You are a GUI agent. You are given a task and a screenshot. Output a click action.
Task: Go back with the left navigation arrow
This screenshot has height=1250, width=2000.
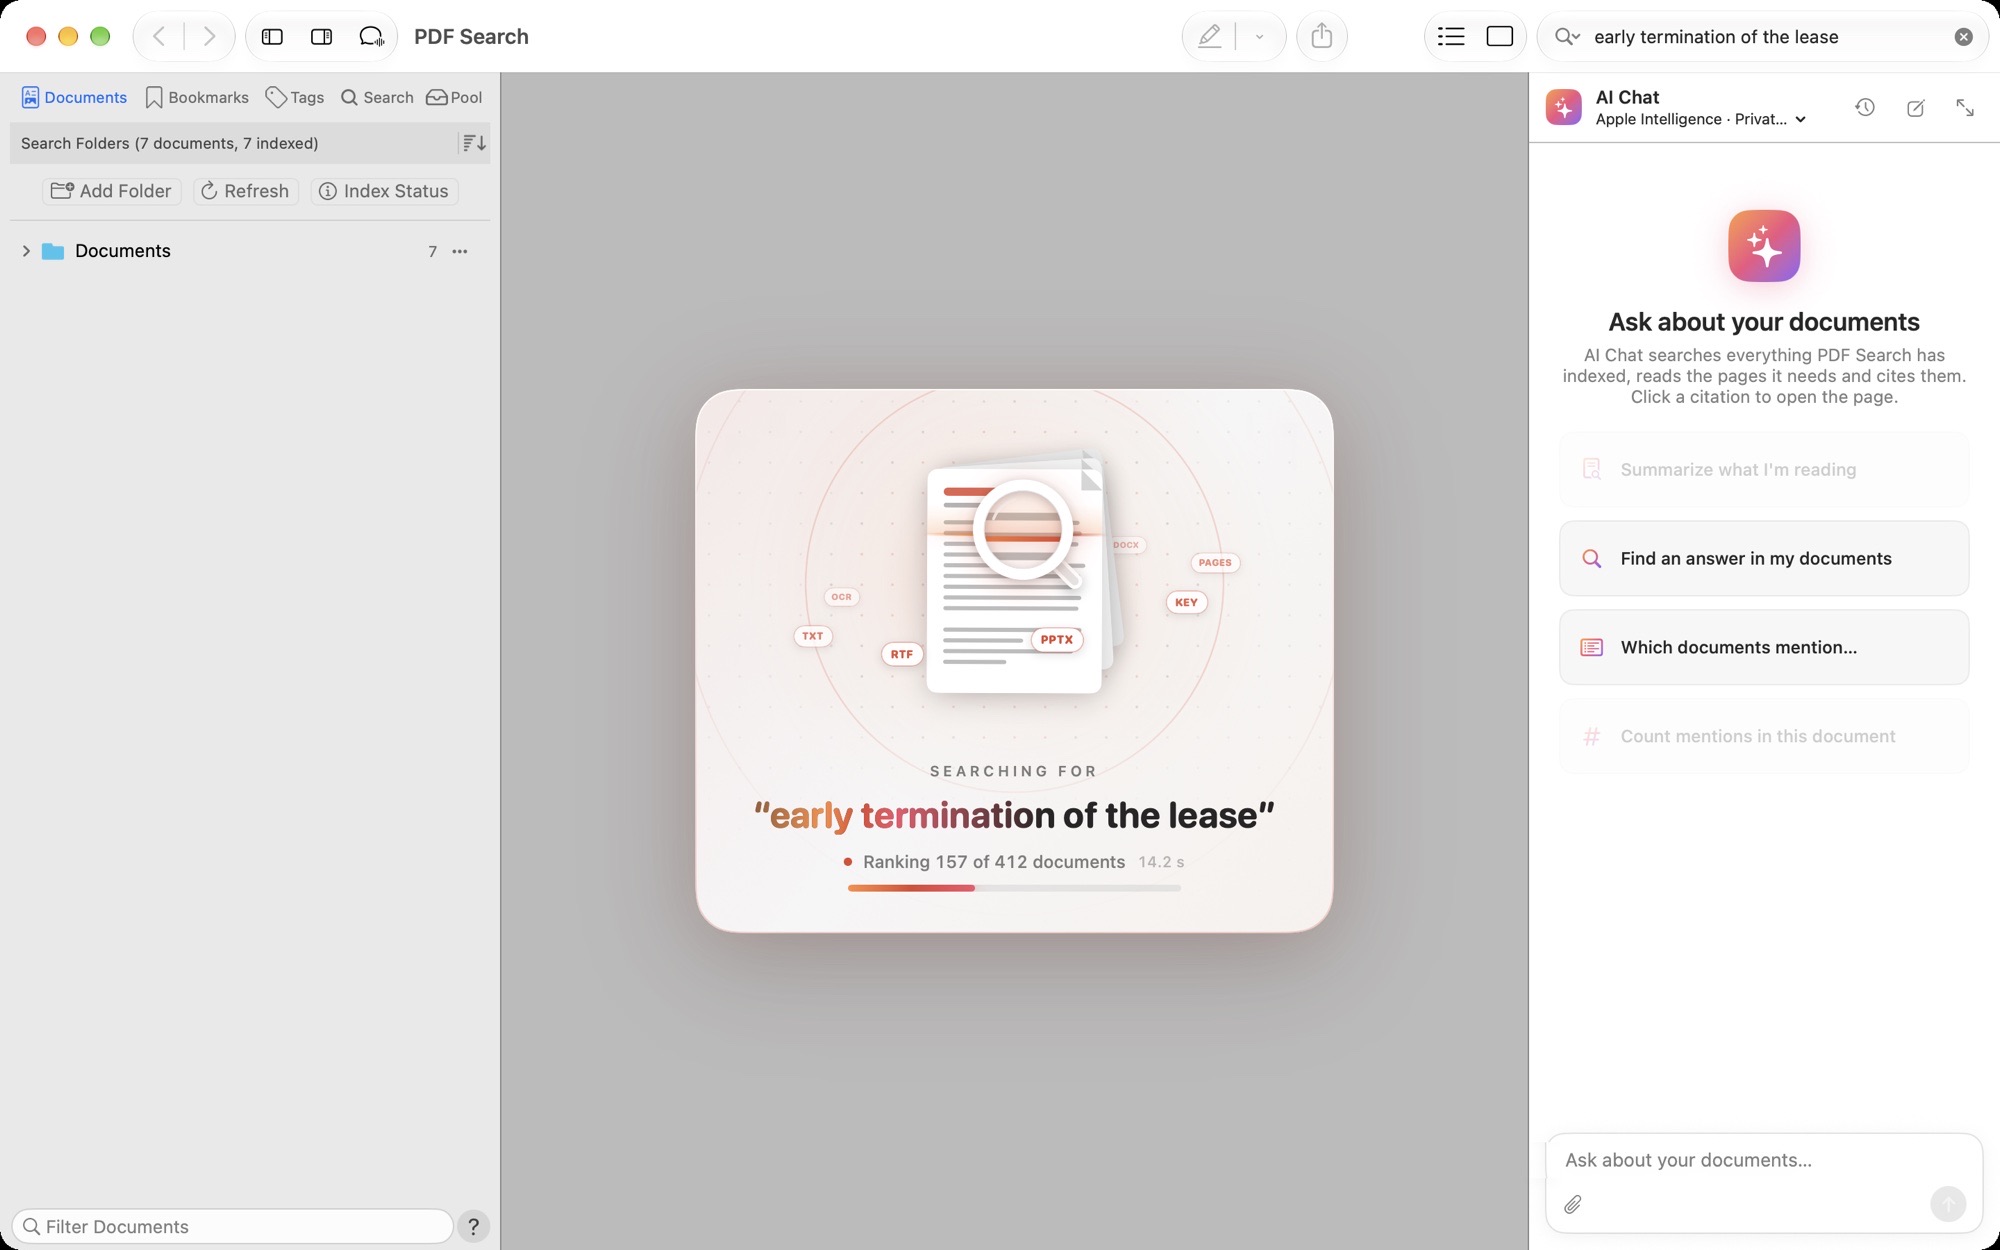159,37
